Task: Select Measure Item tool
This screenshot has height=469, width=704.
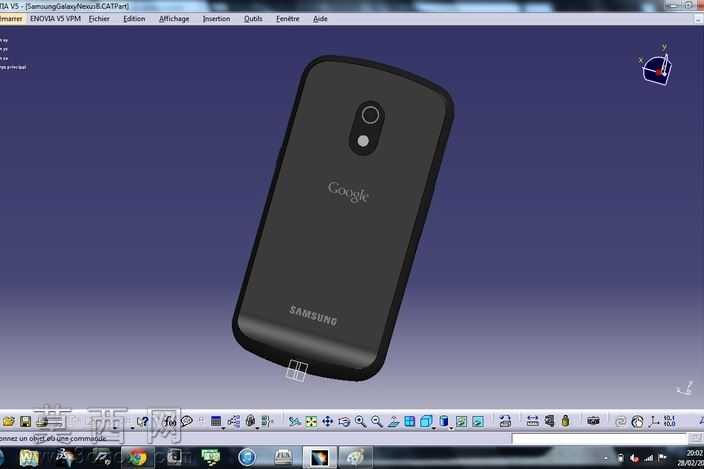Action: 549,421
